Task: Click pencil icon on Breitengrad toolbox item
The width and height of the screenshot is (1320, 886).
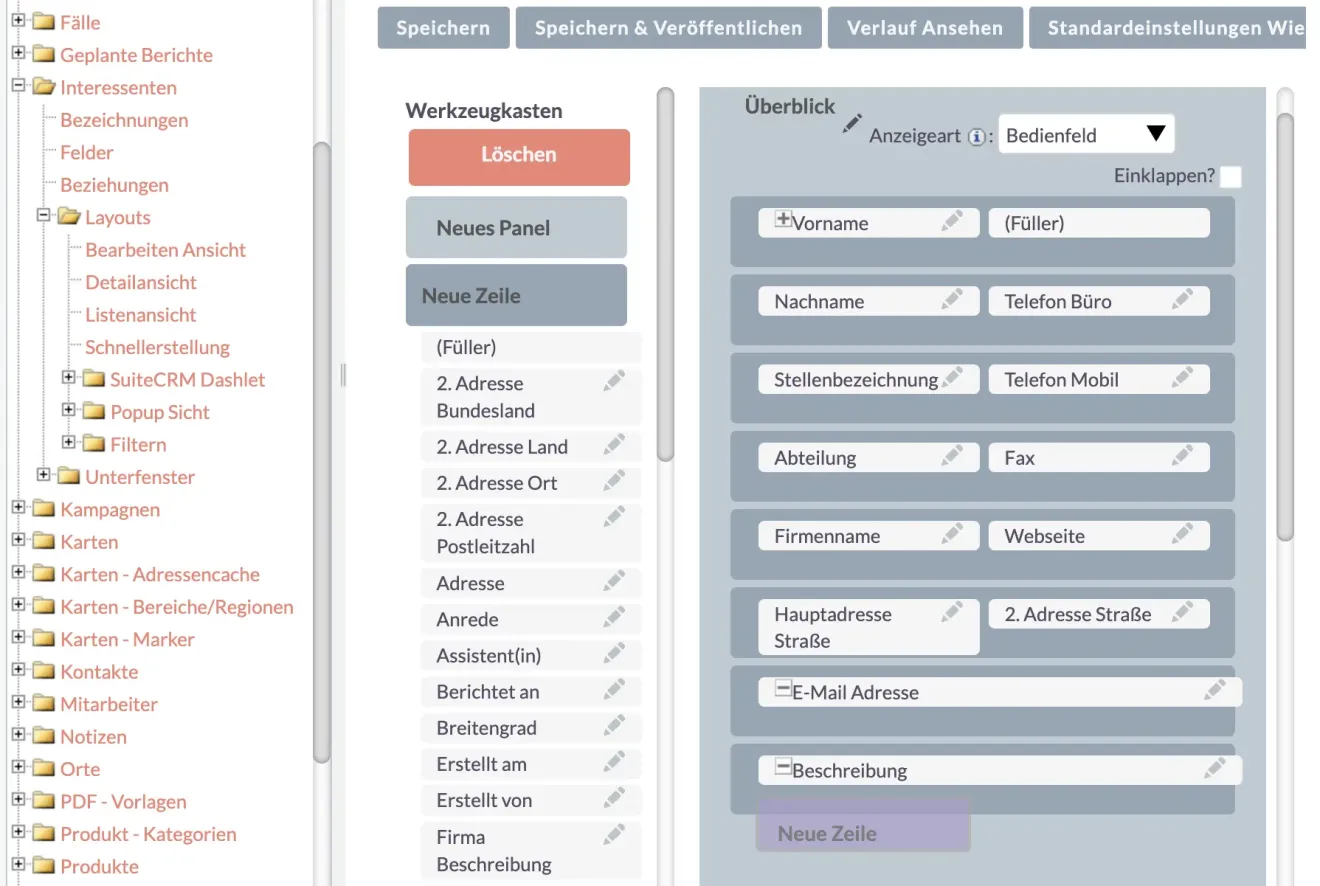Action: pos(615,725)
